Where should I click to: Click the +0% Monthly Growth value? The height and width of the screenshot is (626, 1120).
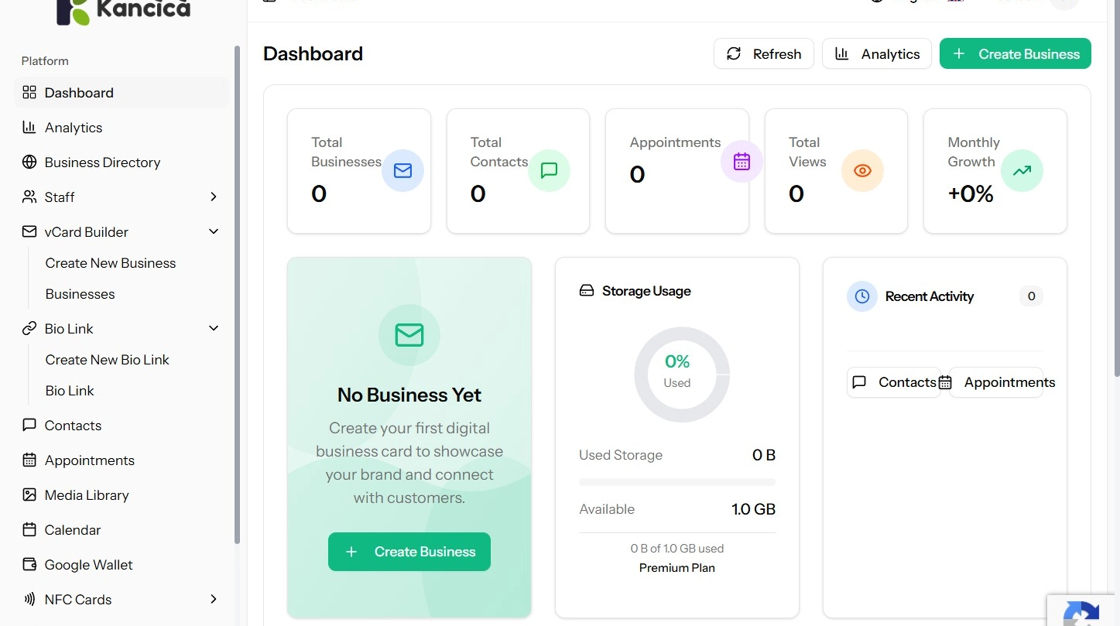pyautogui.click(x=970, y=194)
